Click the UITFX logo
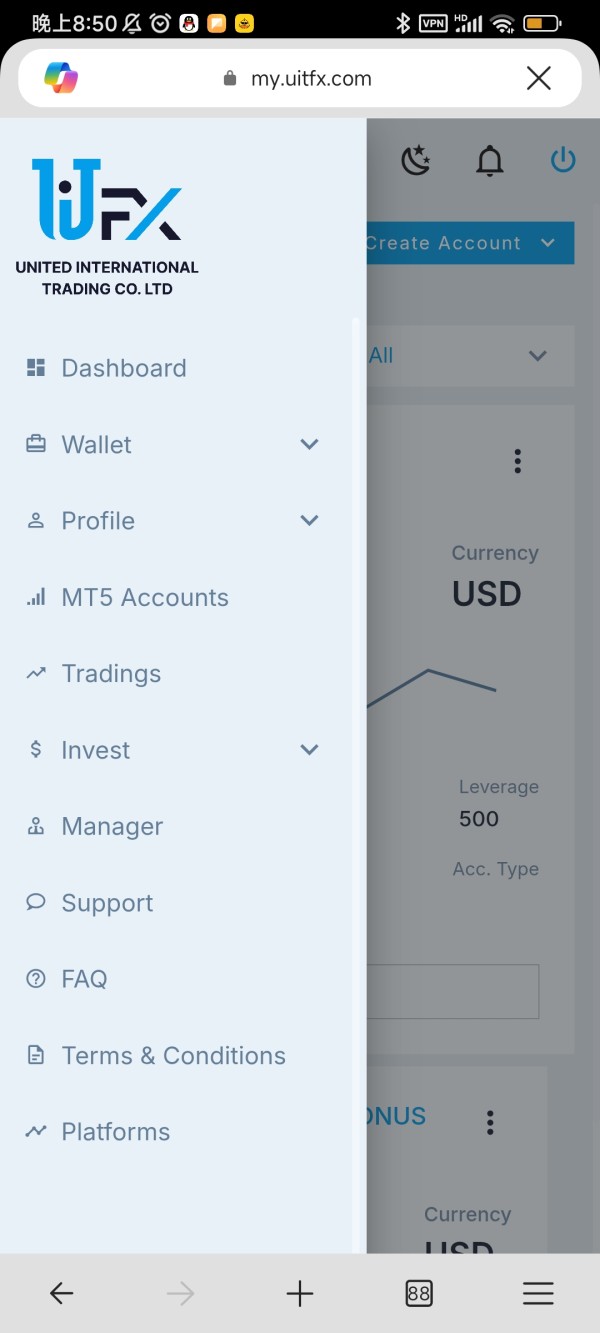600x1333 pixels. pyautogui.click(x=107, y=200)
